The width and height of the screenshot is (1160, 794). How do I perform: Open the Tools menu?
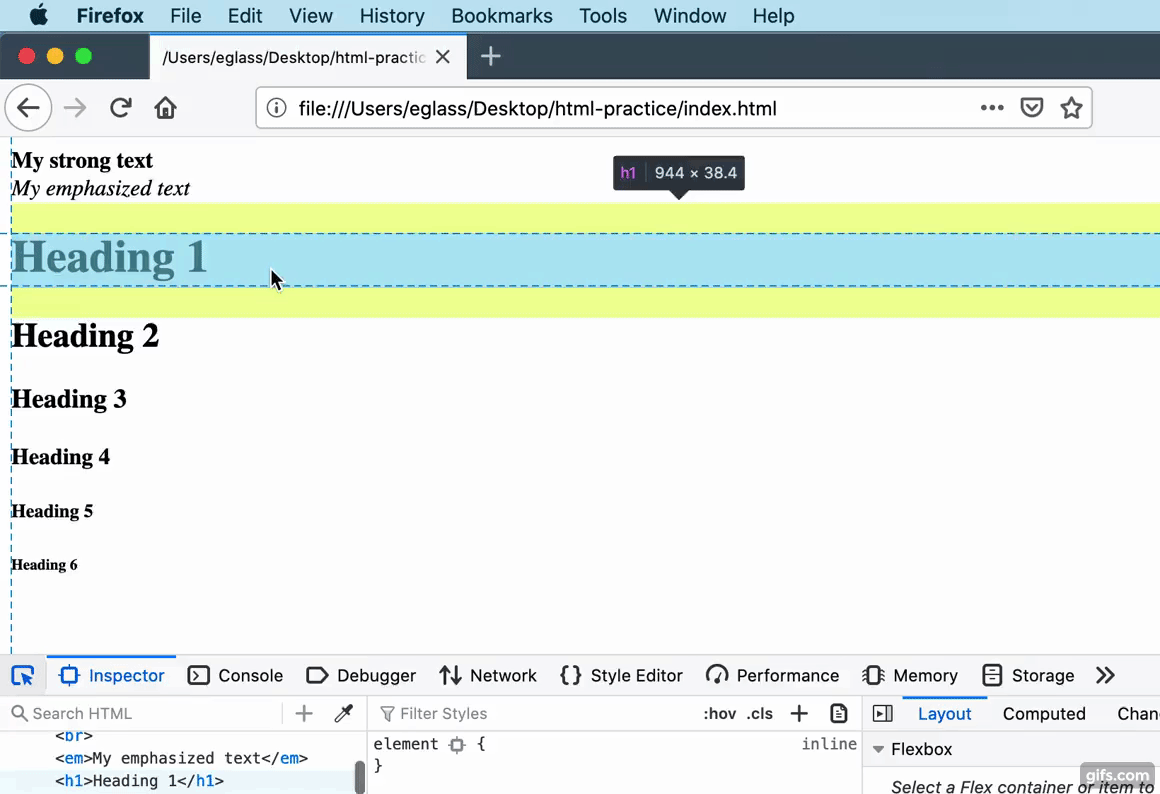click(x=603, y=16)
